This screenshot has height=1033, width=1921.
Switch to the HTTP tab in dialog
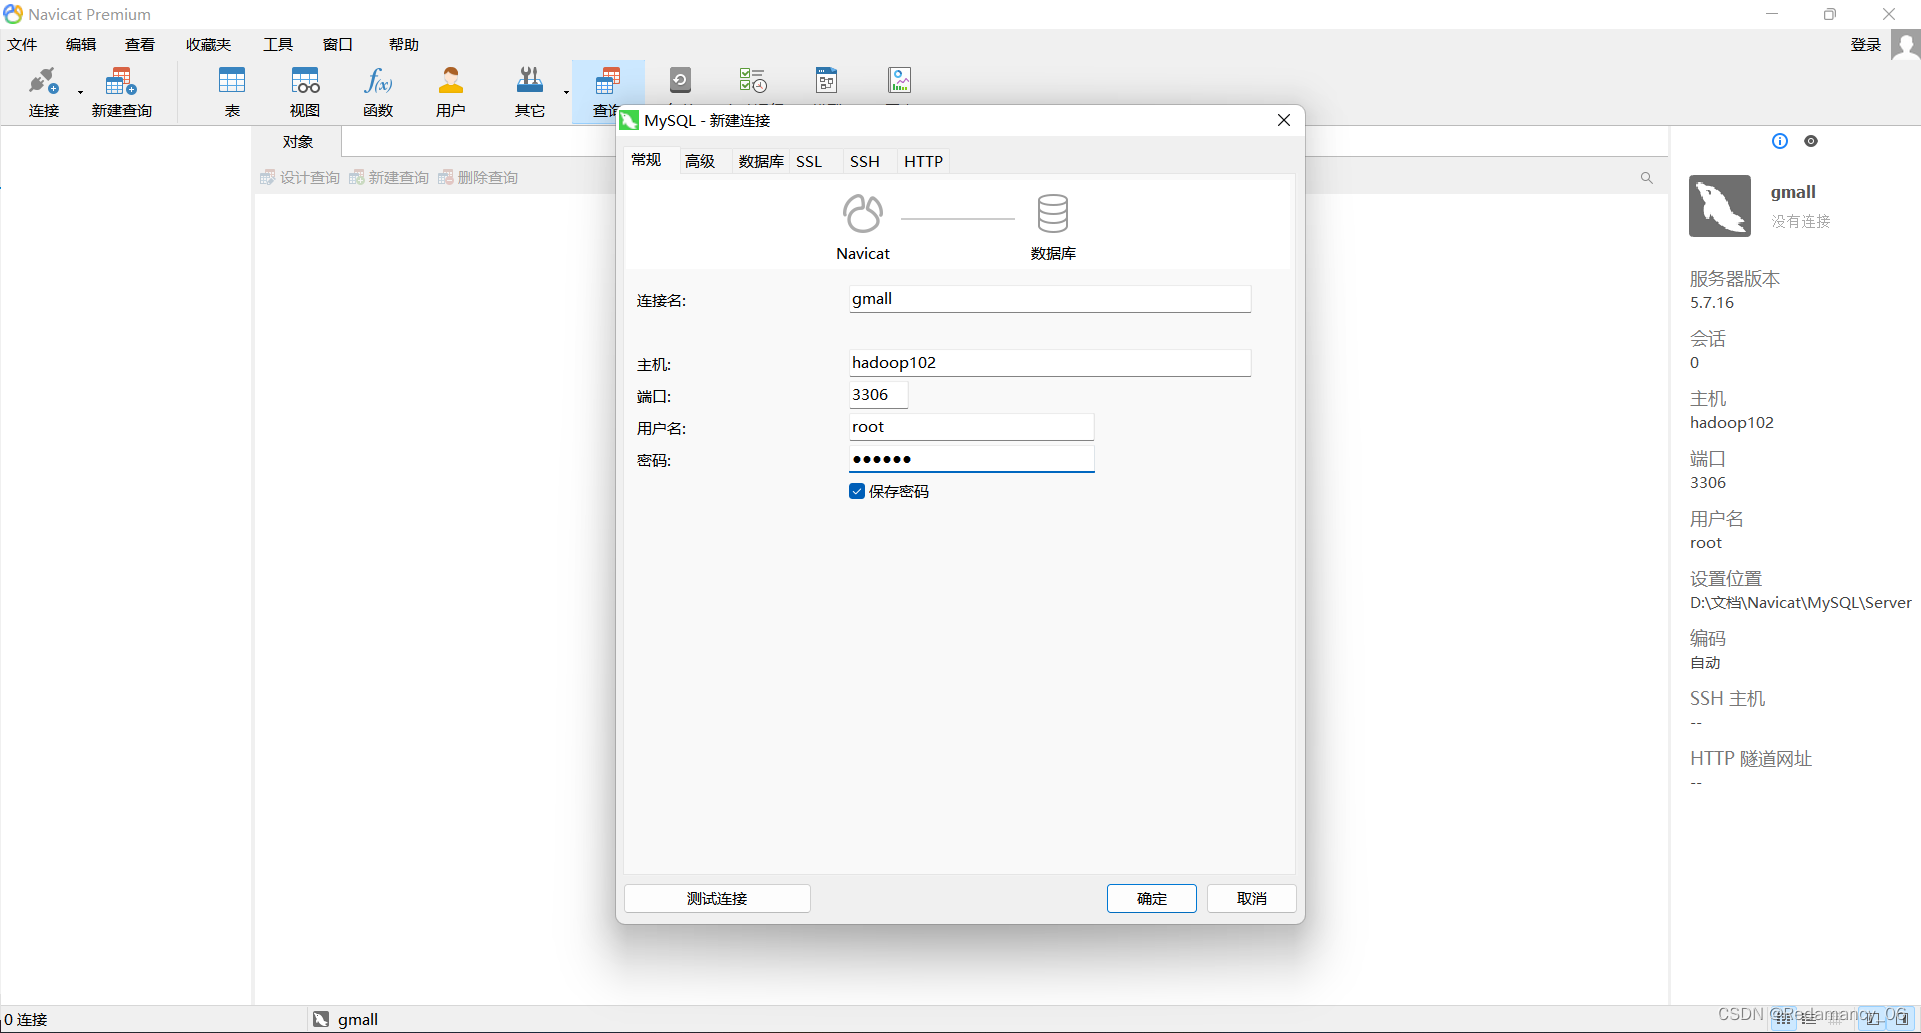924,161
